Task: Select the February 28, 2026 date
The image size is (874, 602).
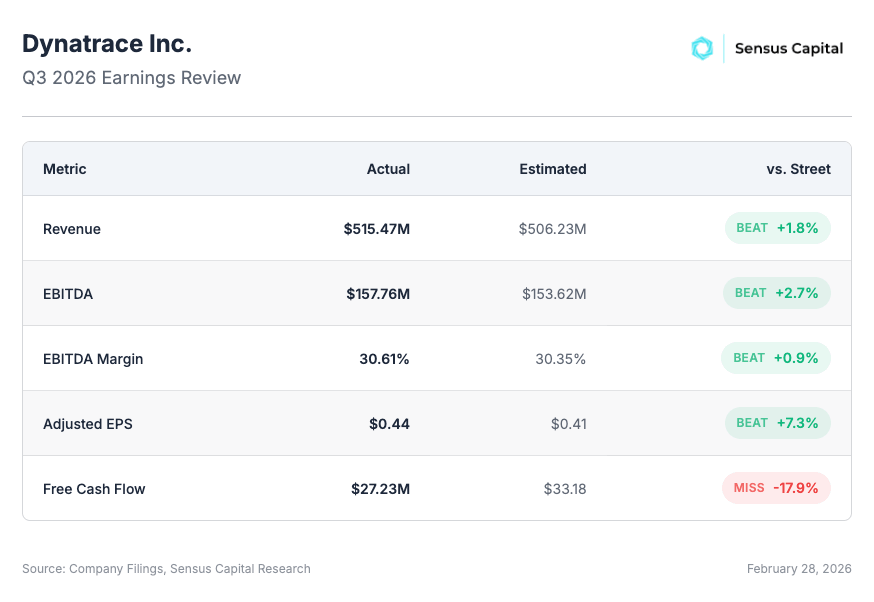Action: pos(799,569)
